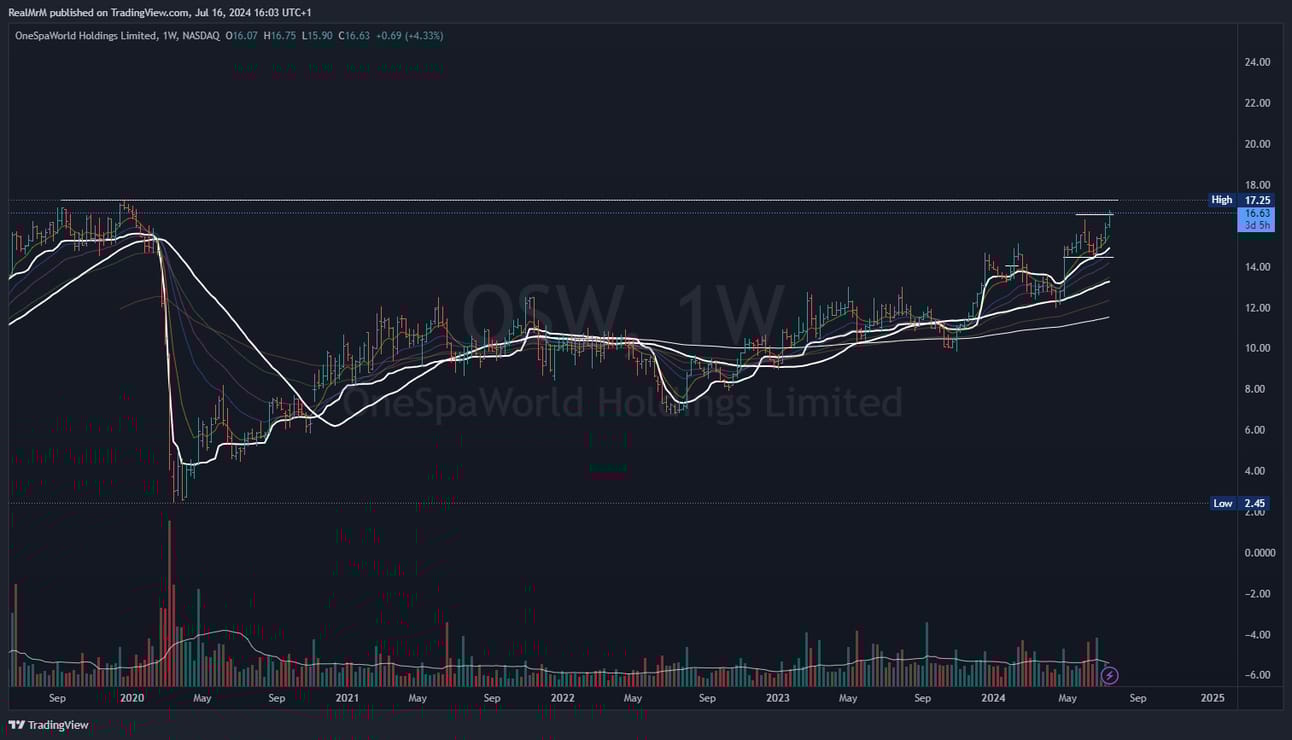Click the 10.00 price axis label
Screen dimensions: 1292x740
pyautogui.click(x=1256, y=349)
